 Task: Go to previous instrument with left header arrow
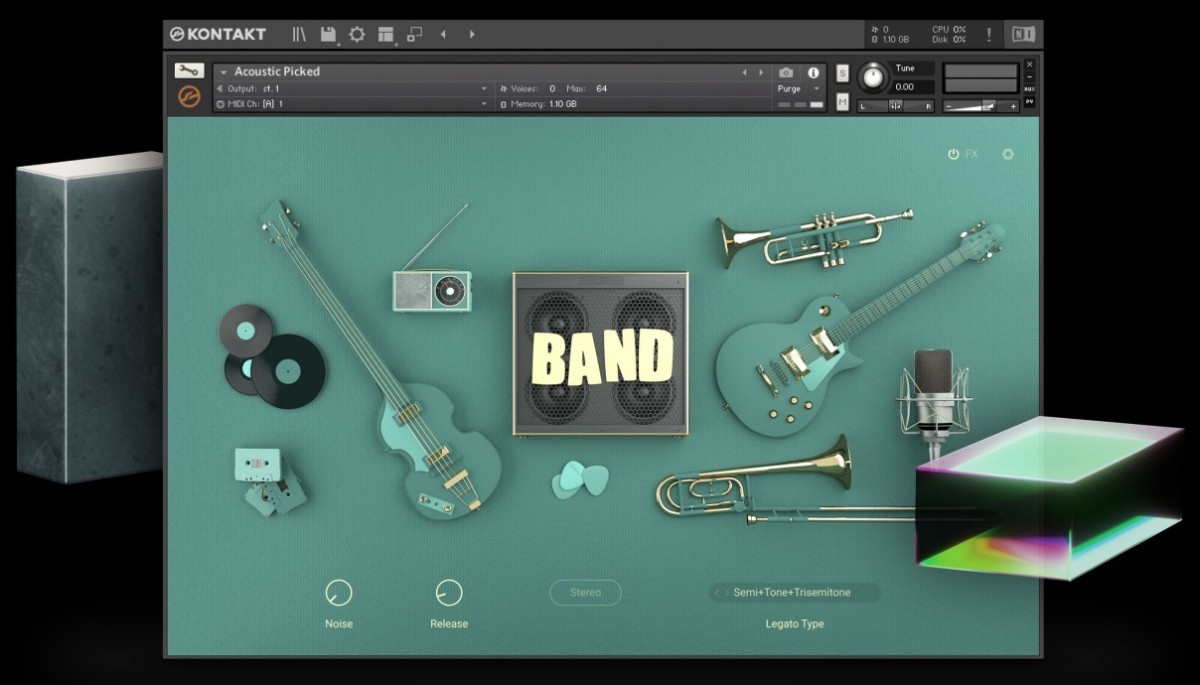tap(443, 34)
